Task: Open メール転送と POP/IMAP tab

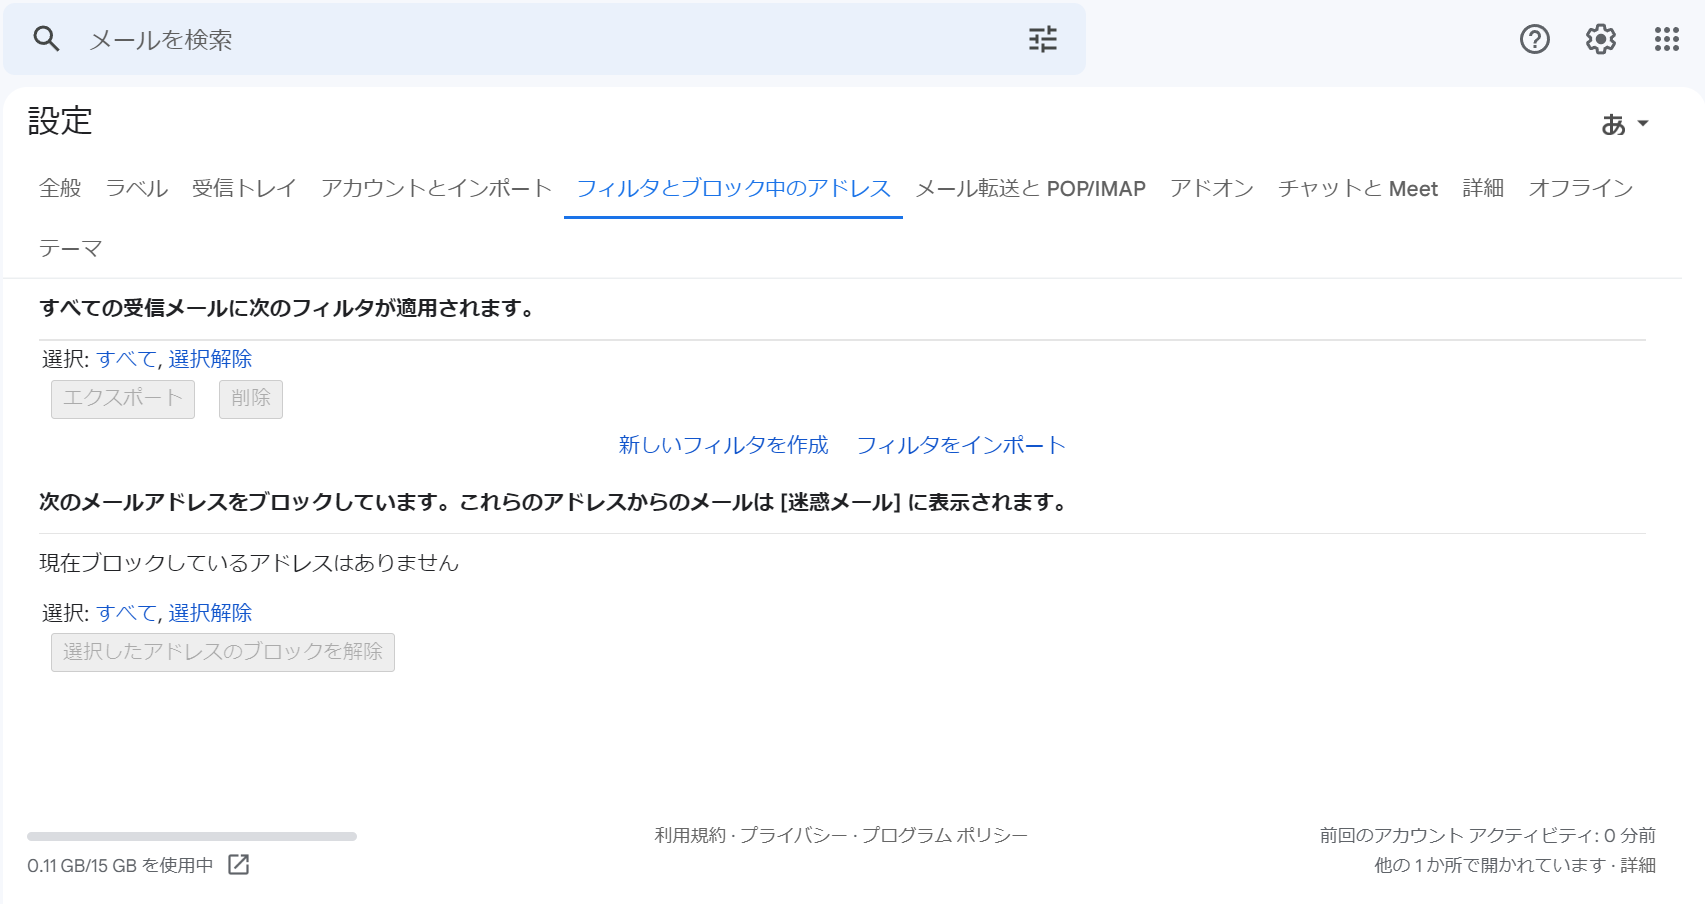Action: 1030,188
